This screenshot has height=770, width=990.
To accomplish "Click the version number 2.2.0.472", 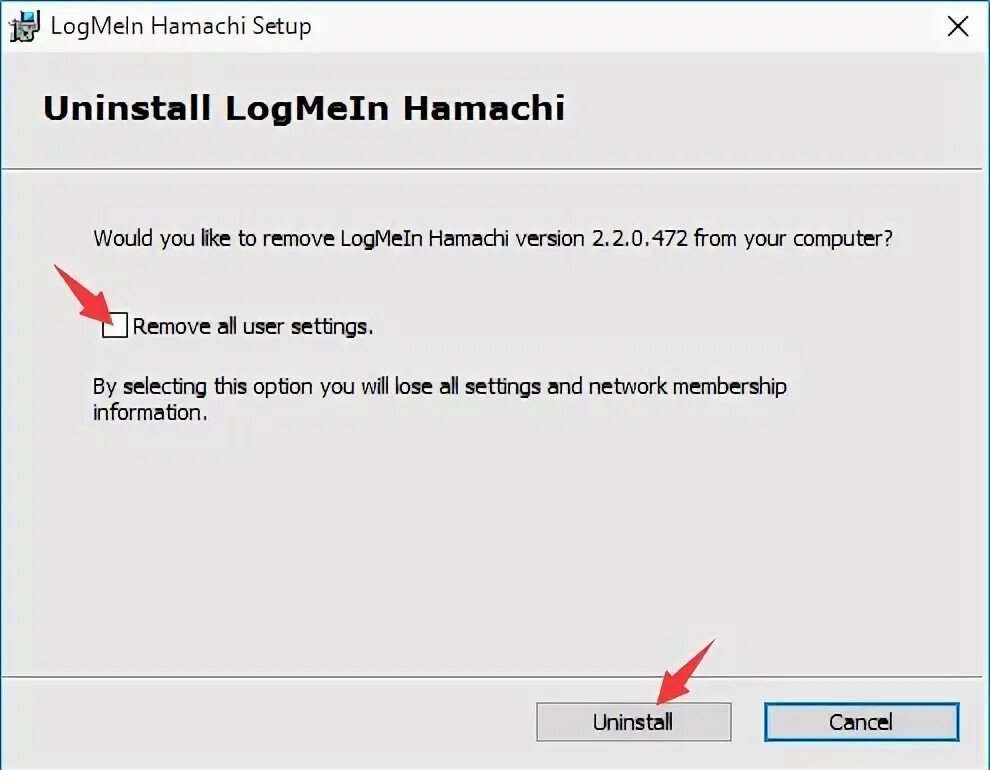I will [x=639, y=239].
